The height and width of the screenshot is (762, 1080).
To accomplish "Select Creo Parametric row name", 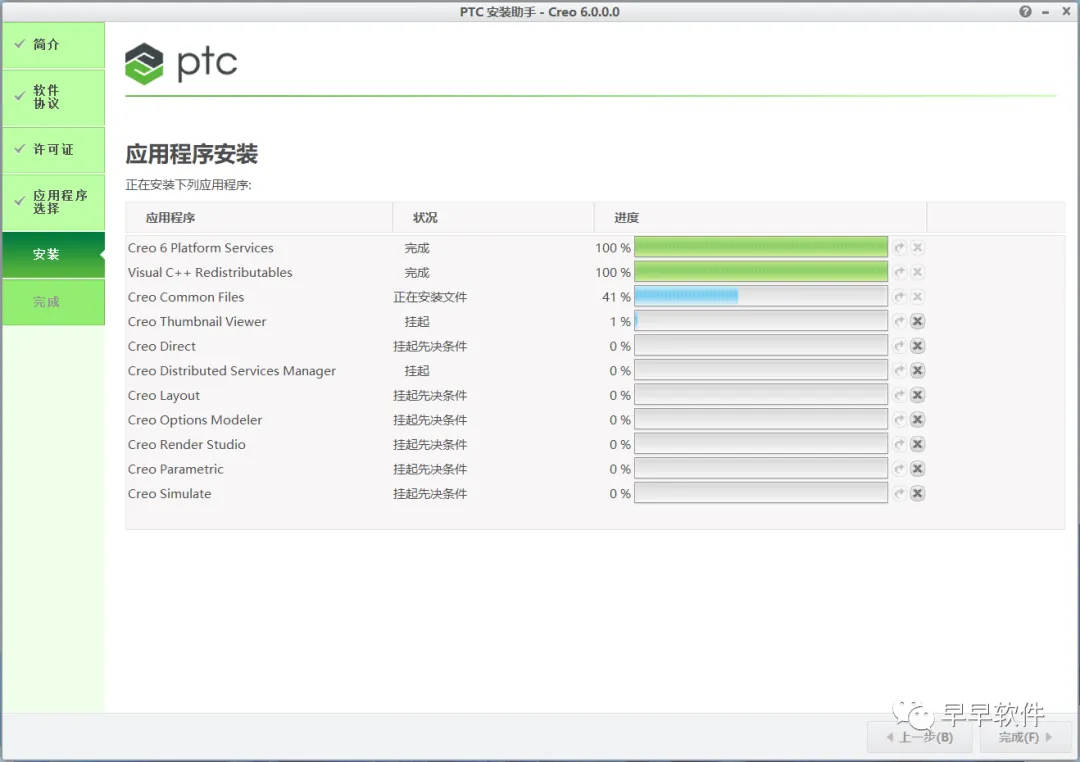I will pos(176,469).
